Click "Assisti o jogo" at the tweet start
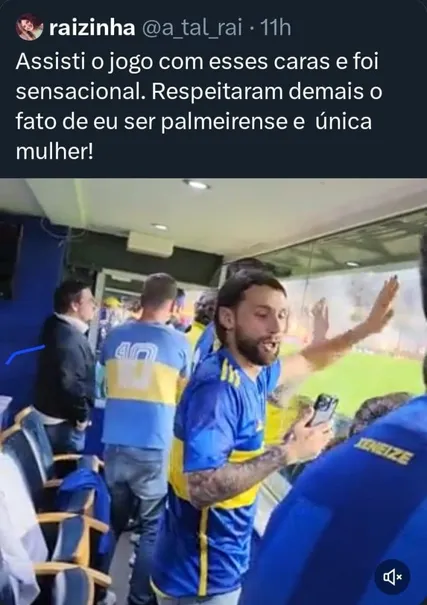 (x=84, y=62)
